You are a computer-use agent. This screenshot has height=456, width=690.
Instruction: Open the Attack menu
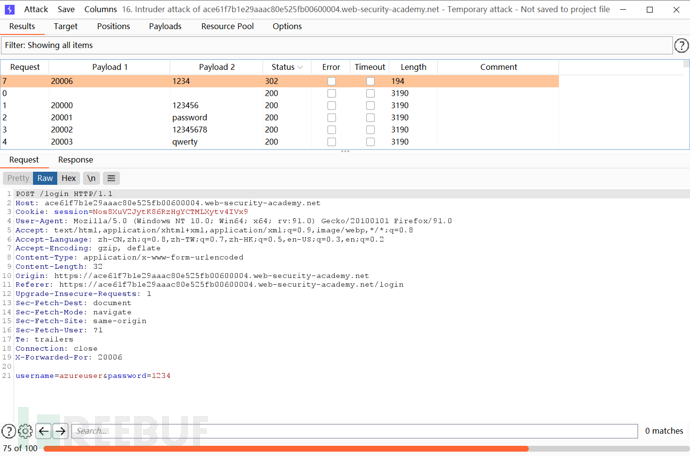coord(36,9)
